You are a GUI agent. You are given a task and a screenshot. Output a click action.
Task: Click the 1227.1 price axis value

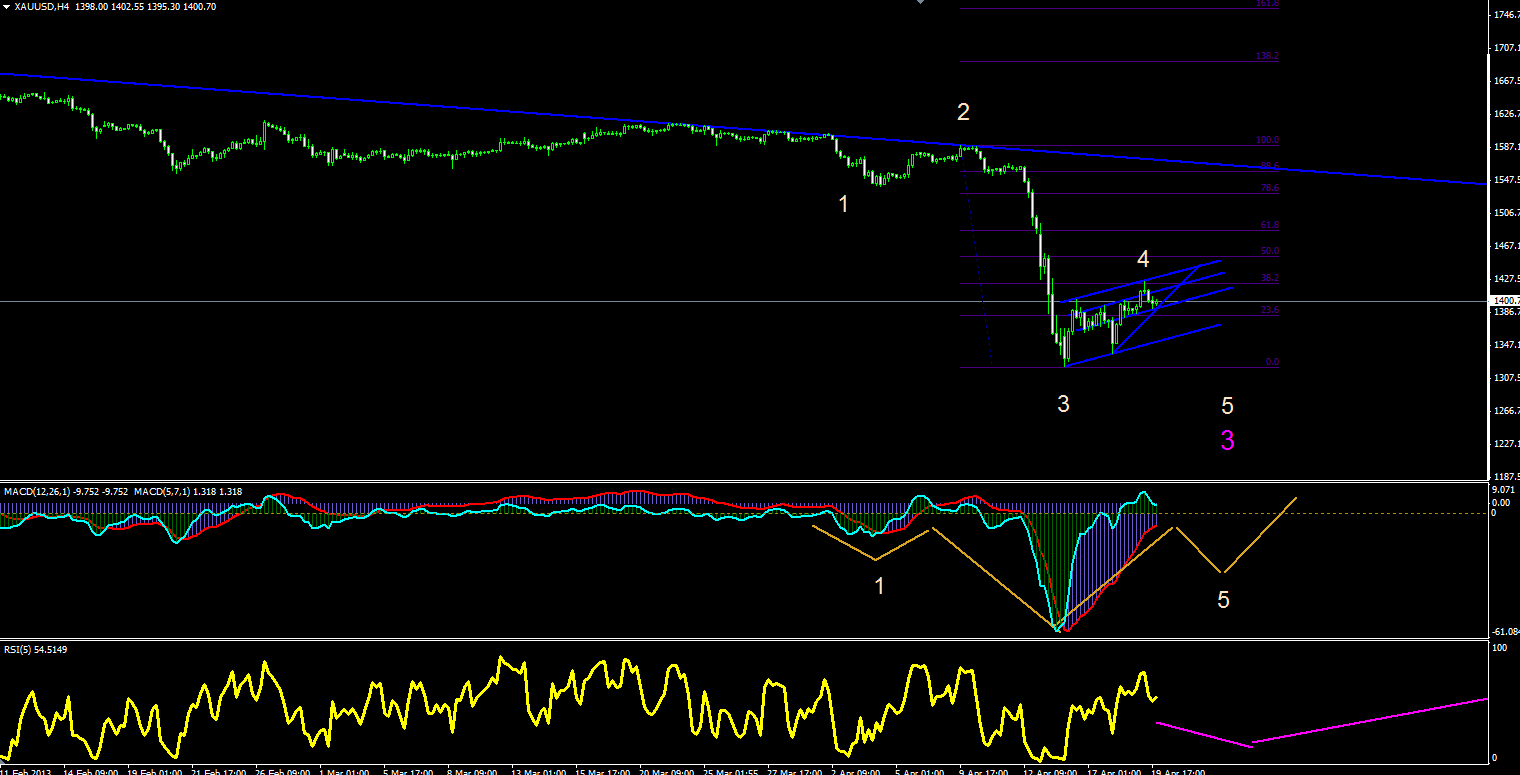[x=1506, y=444]
